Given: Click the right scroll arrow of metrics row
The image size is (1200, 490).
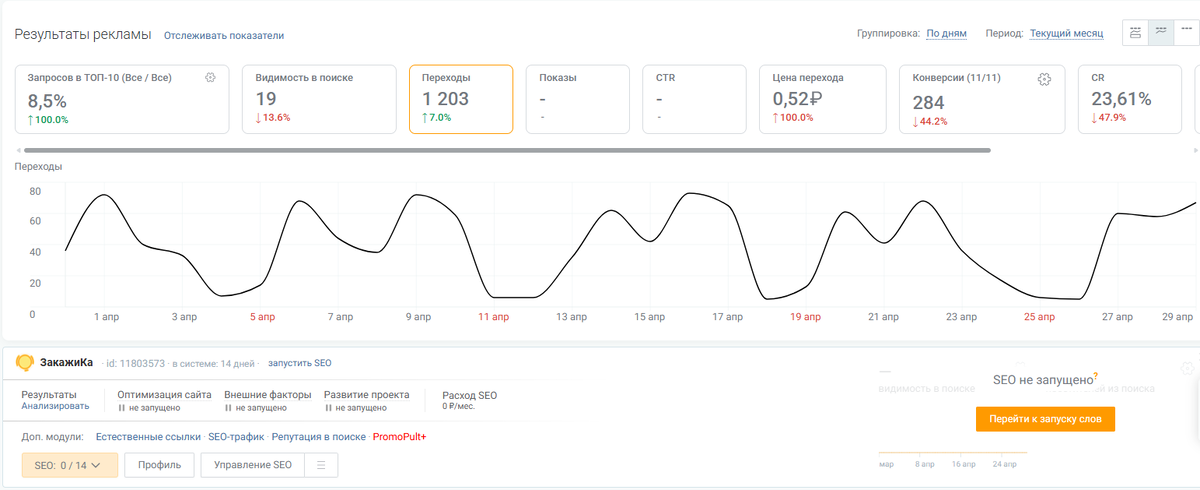Looking at the screenshot, I should click(1195, 150).
